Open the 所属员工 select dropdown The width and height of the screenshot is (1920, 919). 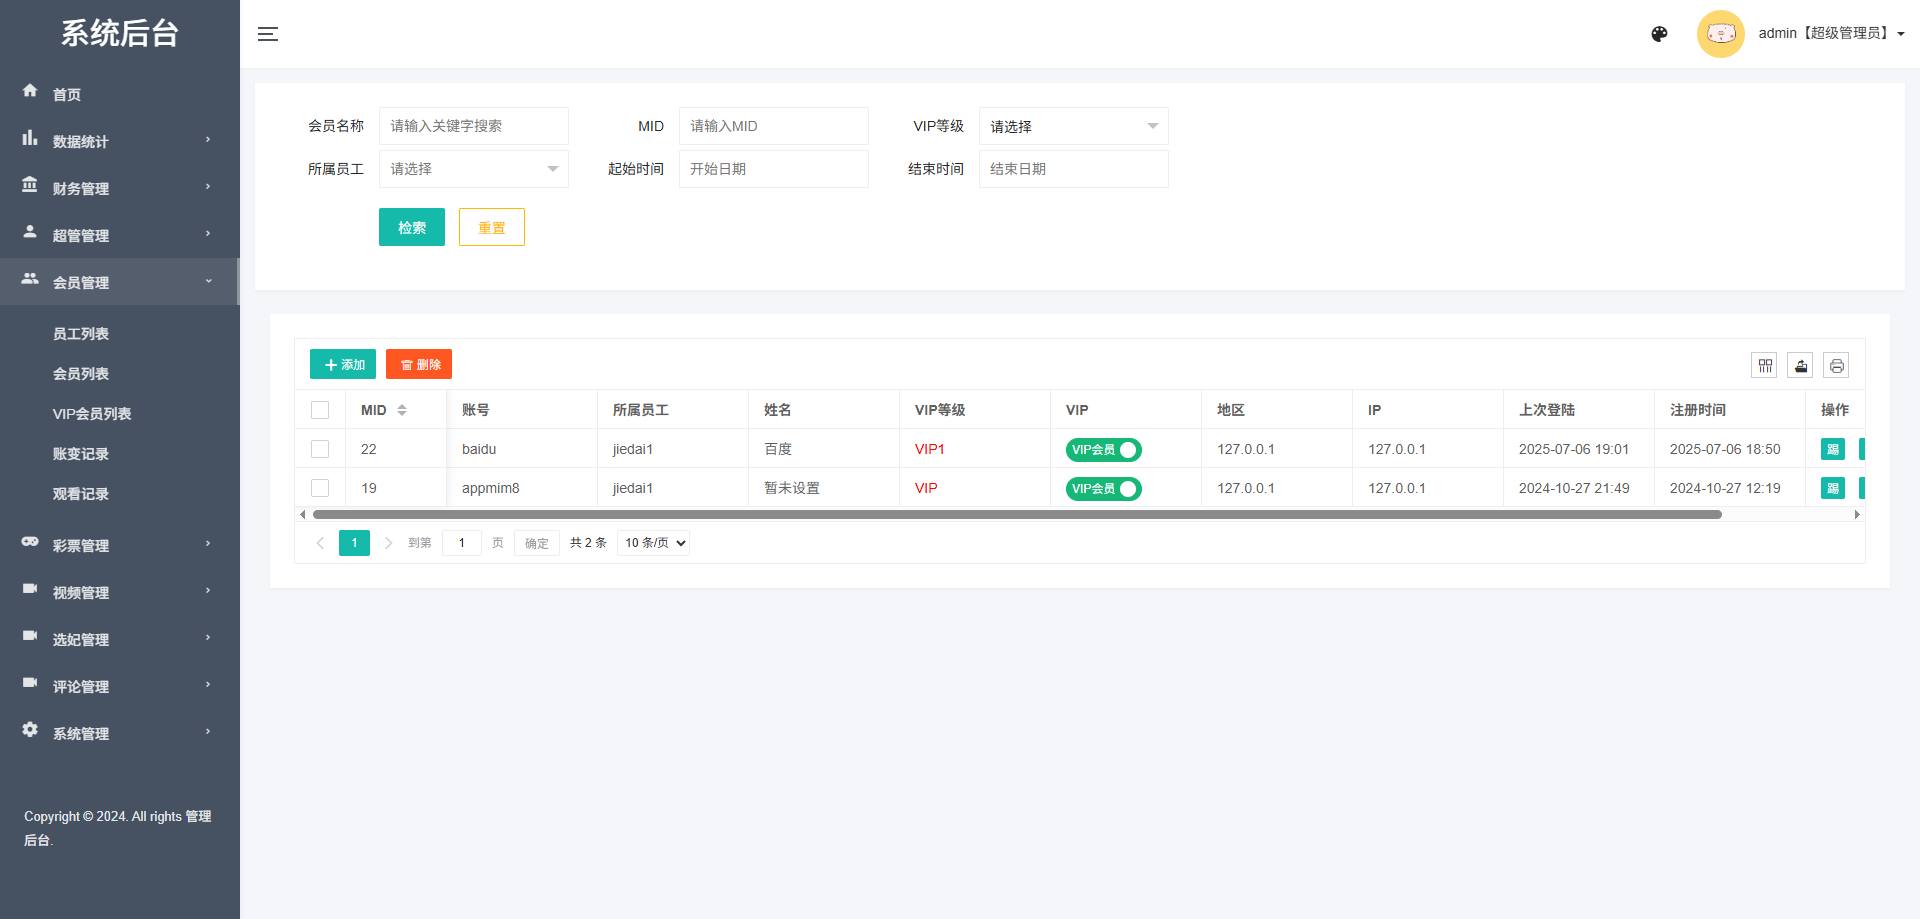click(473, 169)
